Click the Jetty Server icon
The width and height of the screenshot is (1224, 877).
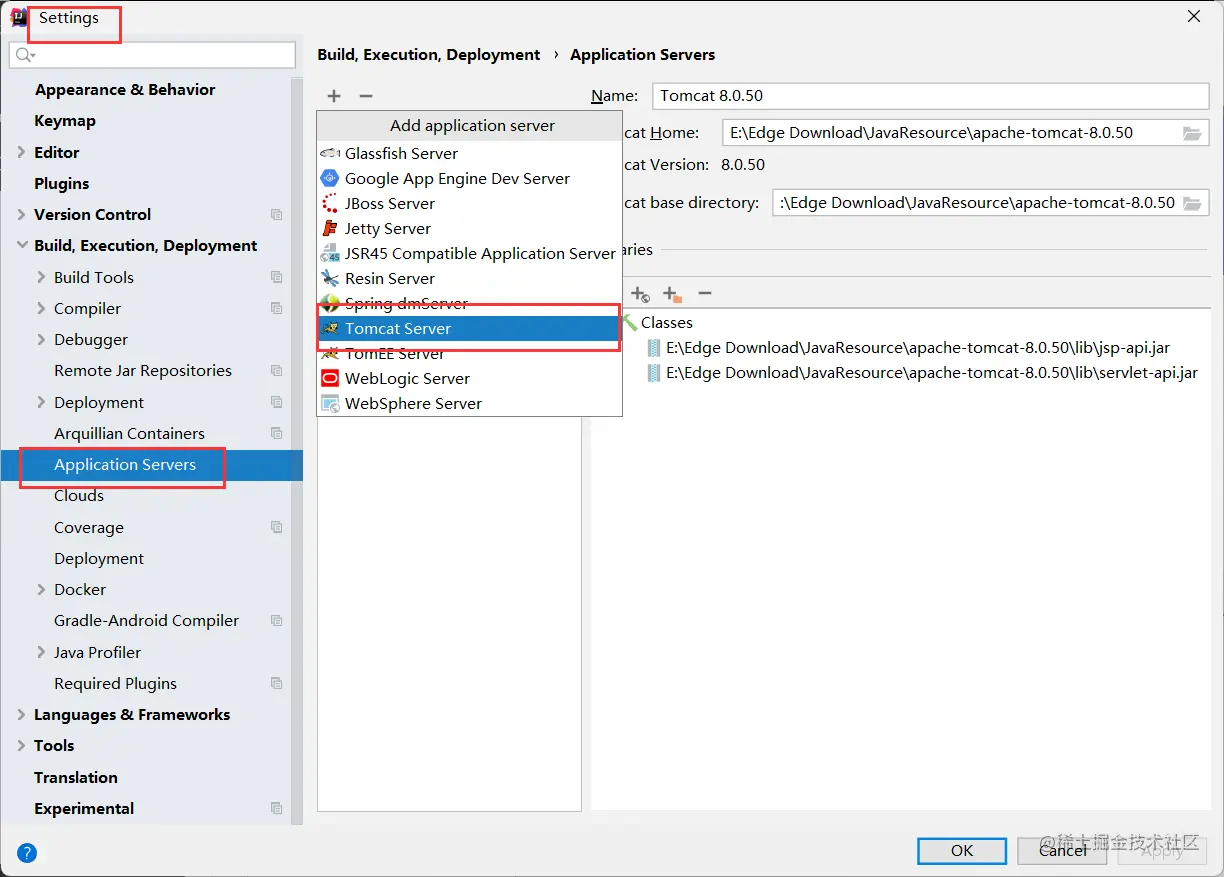330,228
